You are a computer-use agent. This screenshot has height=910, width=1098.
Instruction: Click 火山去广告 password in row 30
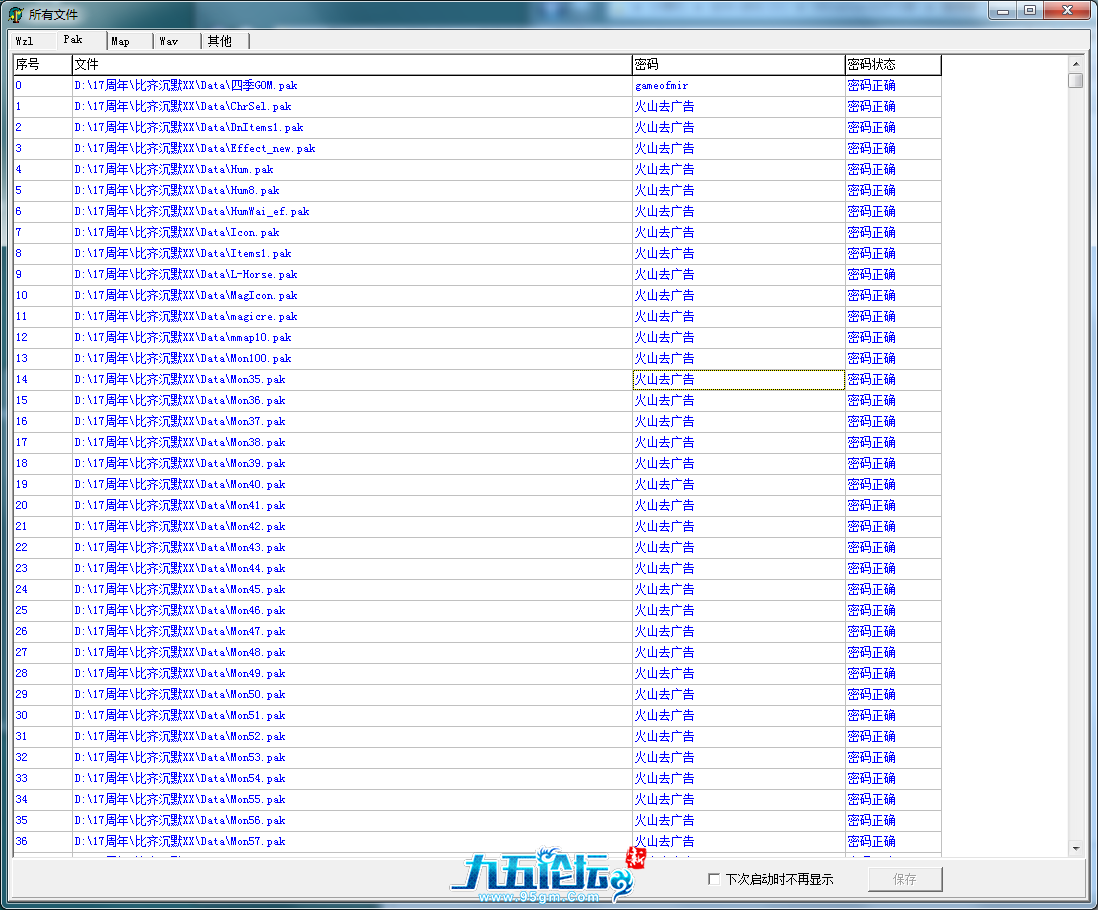pos(739,715)
